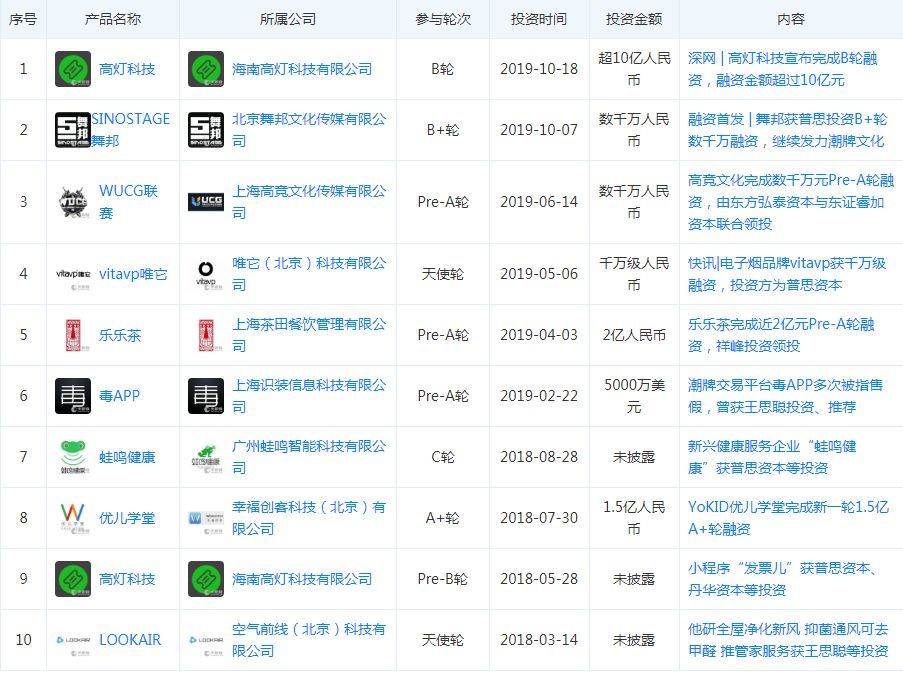Screen dimensions: 903x679
Task: Open the logo beside 上海茶田餐饮管理有限公司
Action: tap(207, 335)
